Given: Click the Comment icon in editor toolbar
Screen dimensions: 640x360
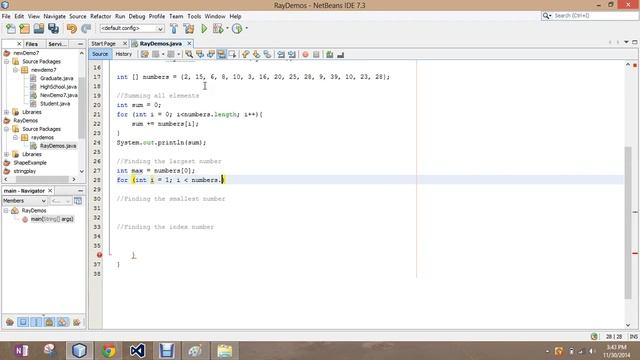Looking at the screenshot, I should point(329,54).
